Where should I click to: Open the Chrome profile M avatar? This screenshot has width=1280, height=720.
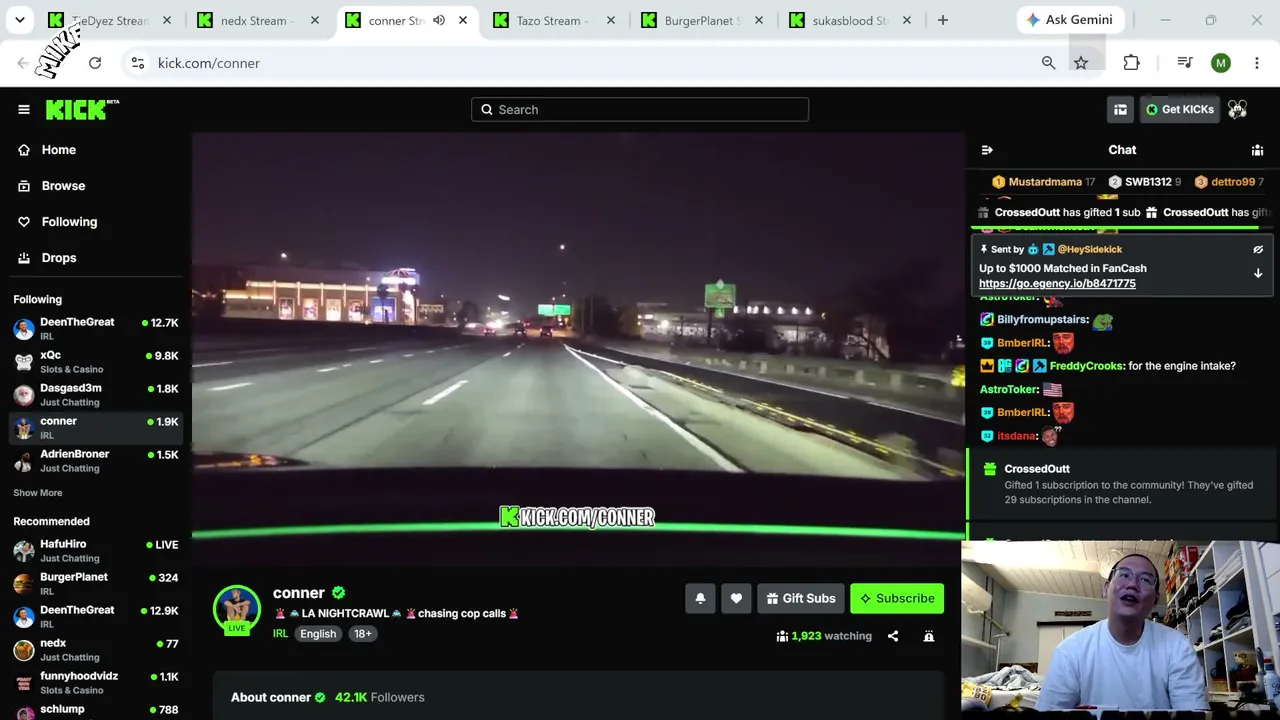tap(1221, 63)
